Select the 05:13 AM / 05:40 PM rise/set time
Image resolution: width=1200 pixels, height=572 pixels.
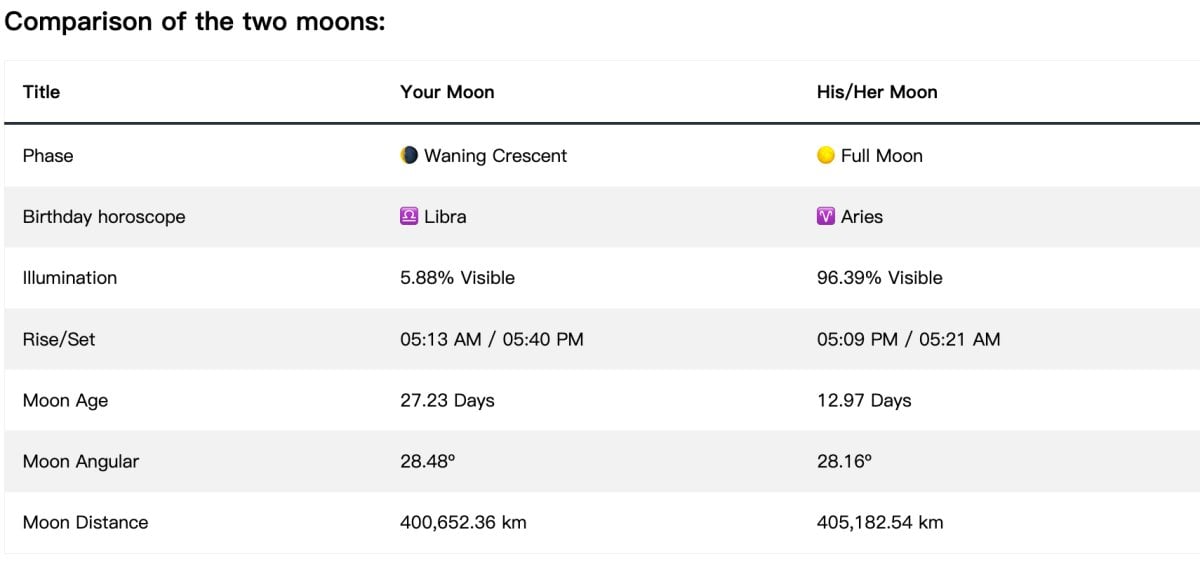point(491,339)
